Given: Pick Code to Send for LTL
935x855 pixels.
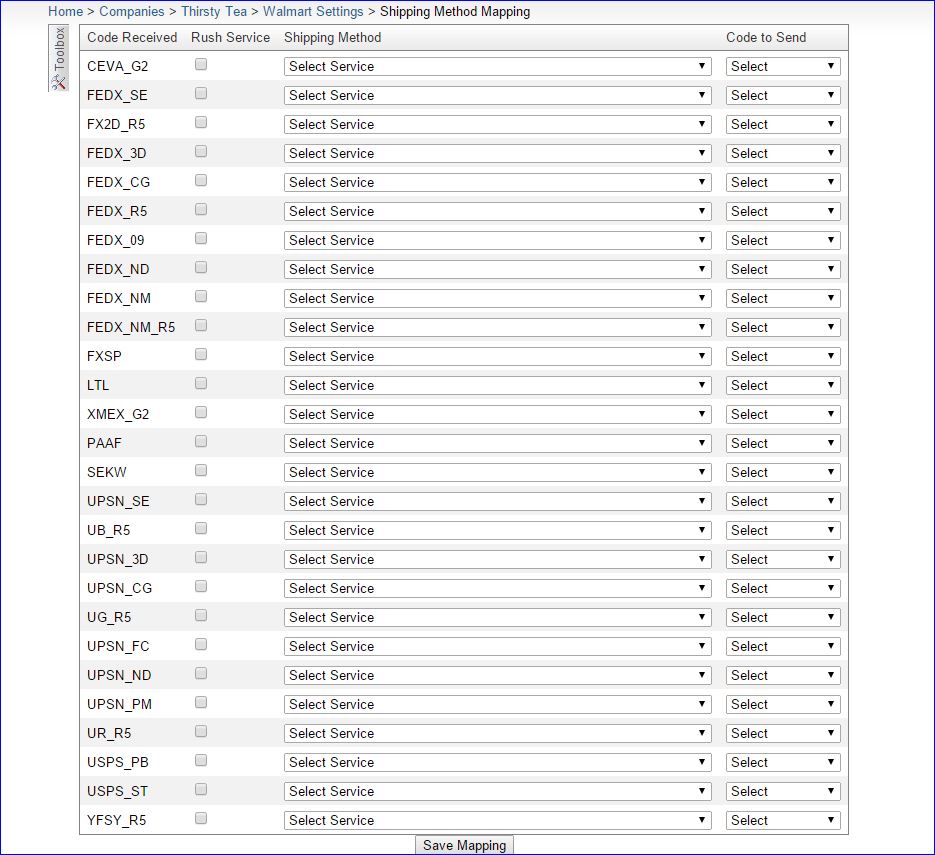Looking at the screenshot, I should [783, 385].
